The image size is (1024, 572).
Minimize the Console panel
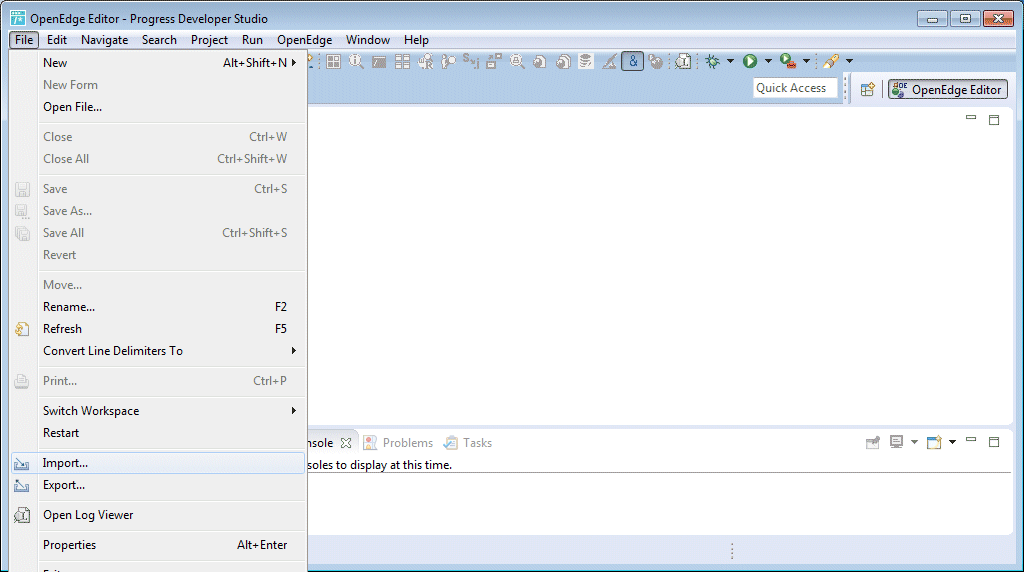click(x=971, y=441)
